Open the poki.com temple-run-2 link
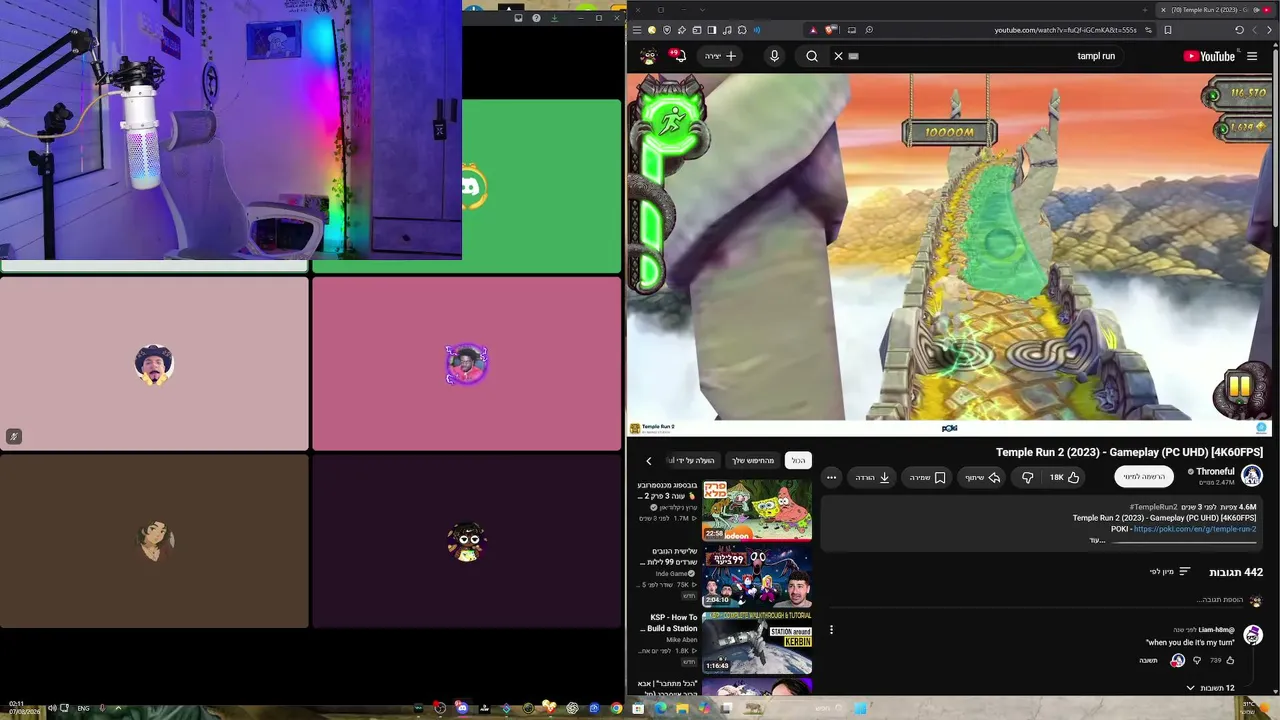This screenshot has width=1280, height=720. point(1195,529)
